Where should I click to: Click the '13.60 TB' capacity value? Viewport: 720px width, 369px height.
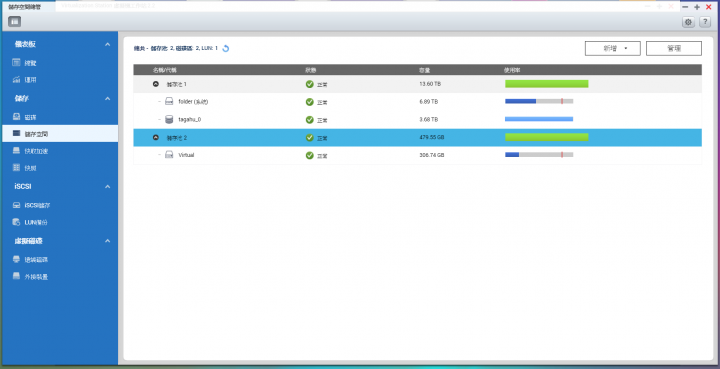(430, 84)
